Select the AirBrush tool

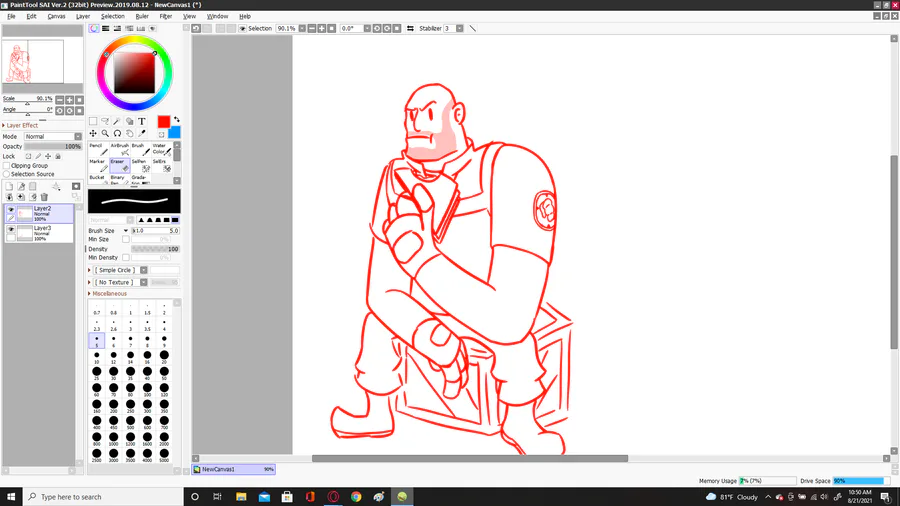(119, 149)
